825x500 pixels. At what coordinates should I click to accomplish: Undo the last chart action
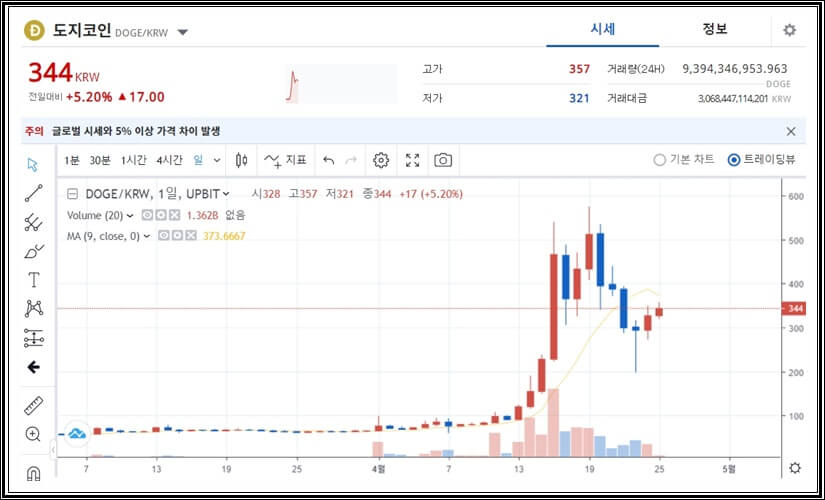(x=329, y=160)
